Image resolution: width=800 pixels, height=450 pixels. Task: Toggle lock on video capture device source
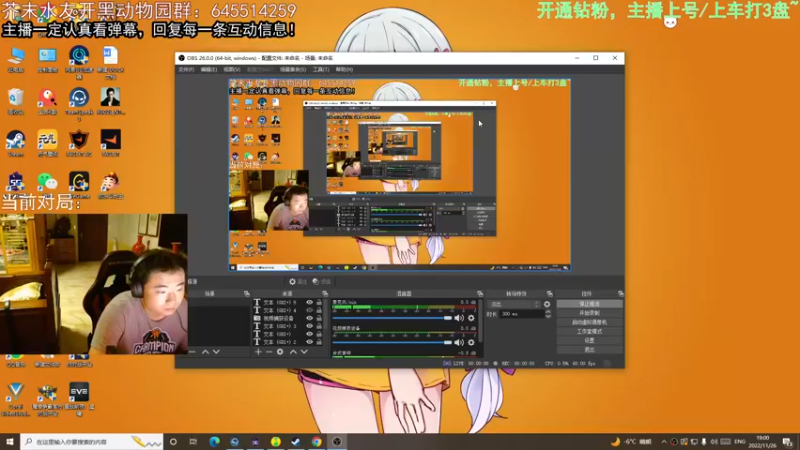pos(319,318)
